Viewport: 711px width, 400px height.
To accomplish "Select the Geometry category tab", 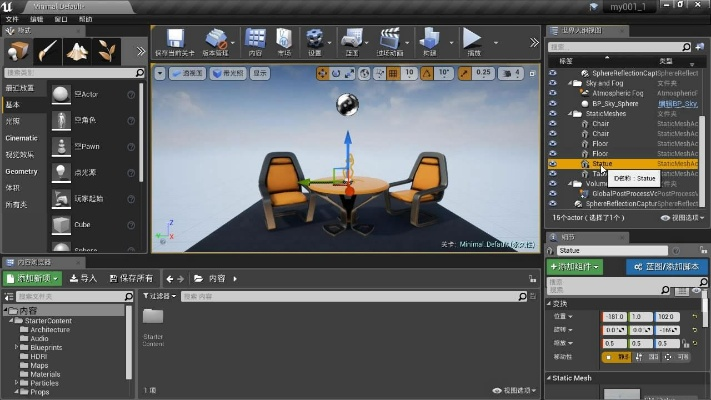I will [x=21, y=171].
